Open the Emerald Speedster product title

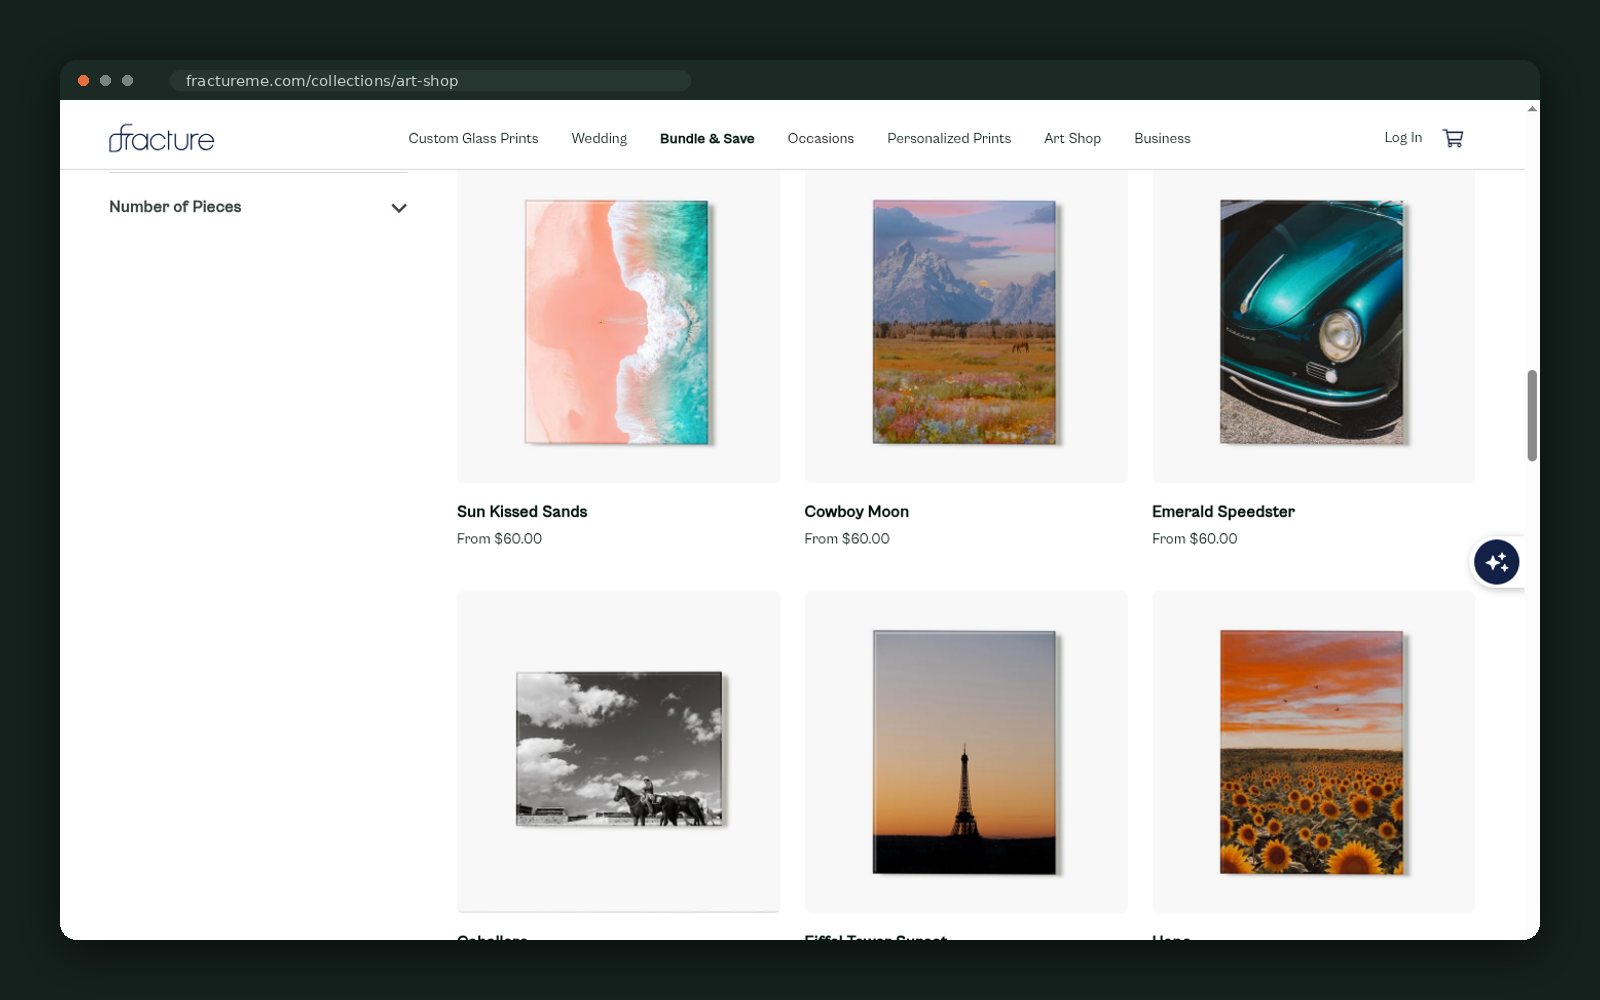click(x=1223, y=511)
